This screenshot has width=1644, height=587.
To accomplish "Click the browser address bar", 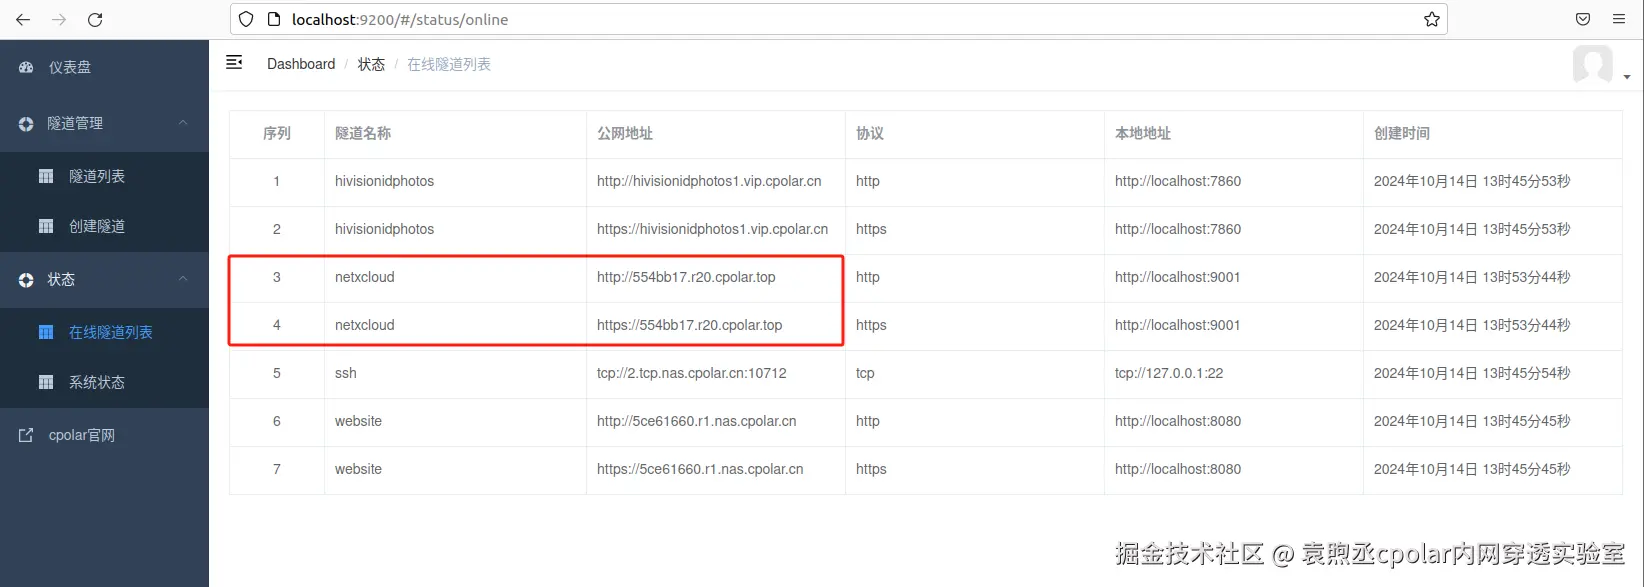I will 840,19.
